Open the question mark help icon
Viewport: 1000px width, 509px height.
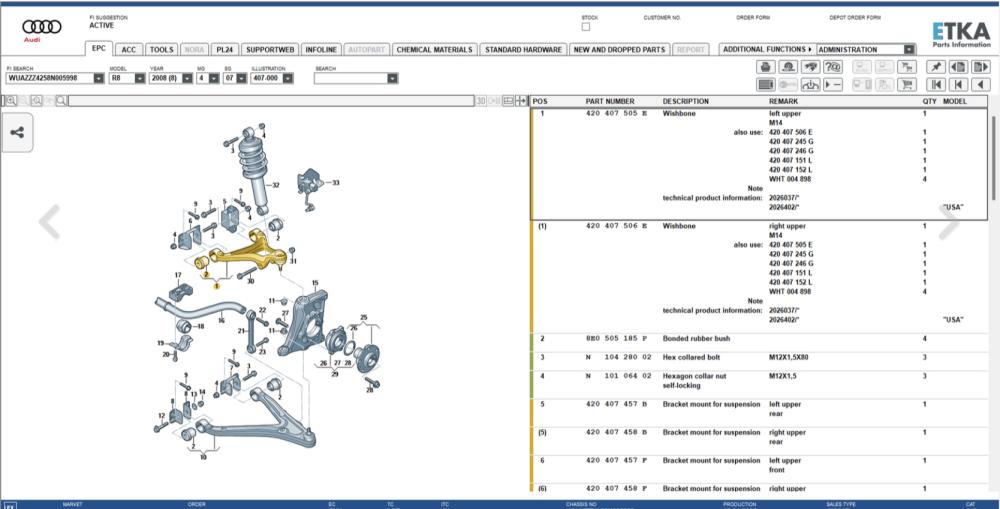click(832, 67)
